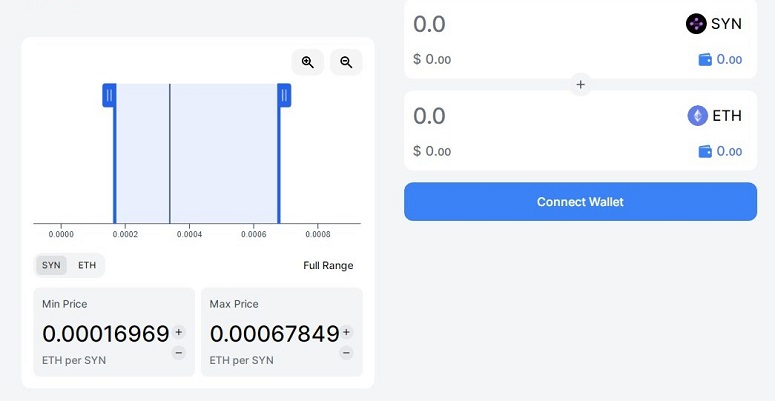Click the right max price range handle
This screenshot has height=401, width=775.
(284, 95)
